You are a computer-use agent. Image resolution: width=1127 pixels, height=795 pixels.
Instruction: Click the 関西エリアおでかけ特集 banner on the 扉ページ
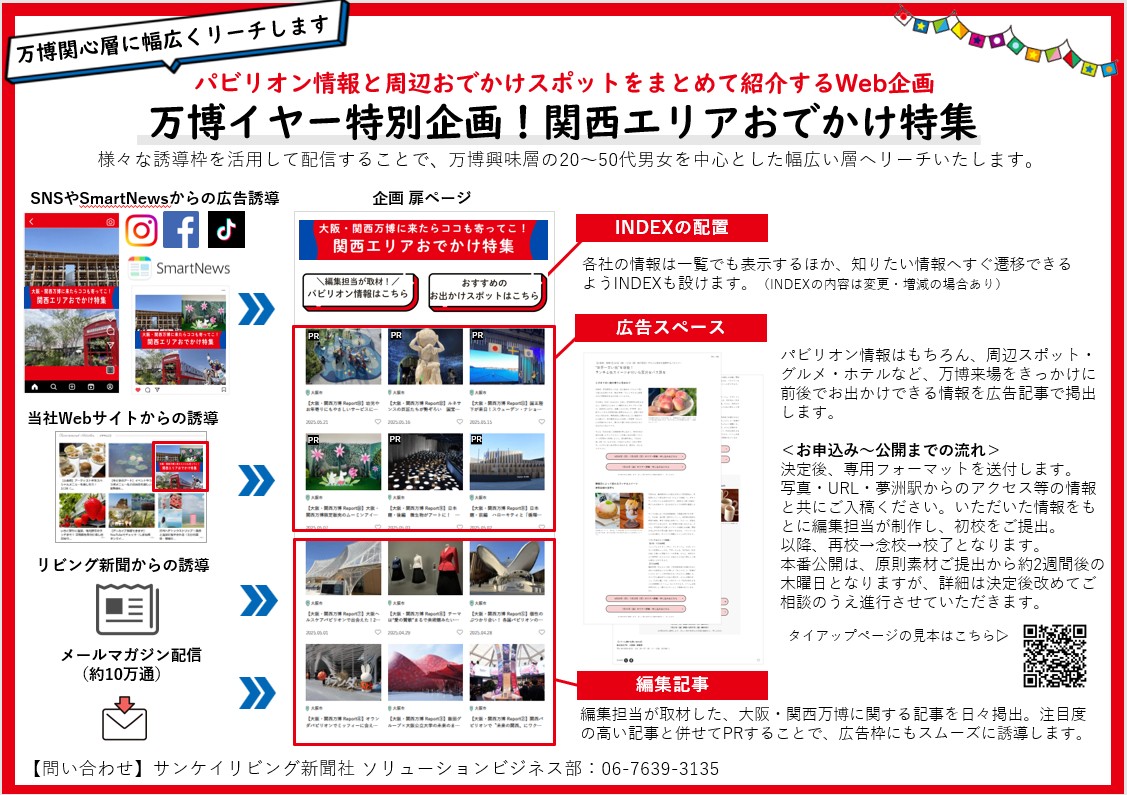(423, 239)
